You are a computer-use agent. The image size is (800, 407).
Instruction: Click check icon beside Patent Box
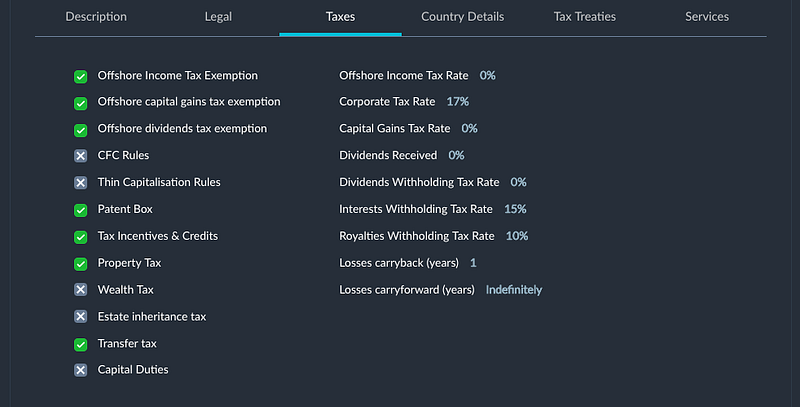point(81,210)
